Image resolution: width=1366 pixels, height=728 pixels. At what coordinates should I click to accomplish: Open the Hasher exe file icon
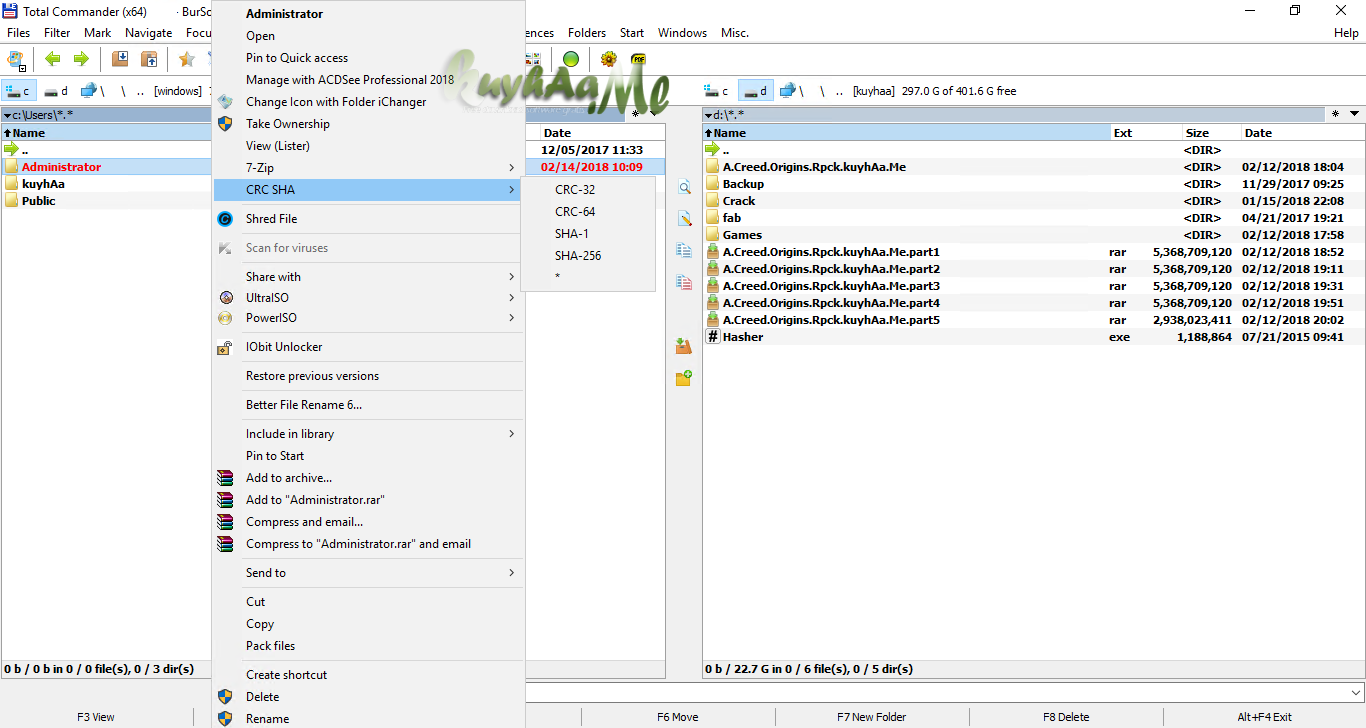pyautogui.click(x=713, y=337)
